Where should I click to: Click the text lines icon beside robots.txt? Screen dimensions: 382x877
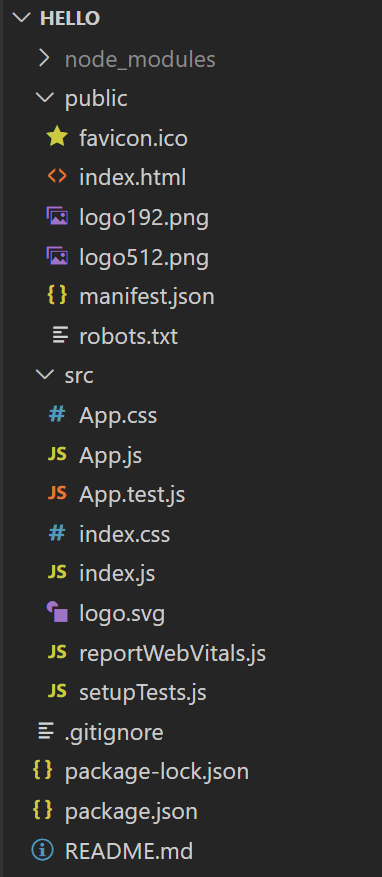pos(59,336)
